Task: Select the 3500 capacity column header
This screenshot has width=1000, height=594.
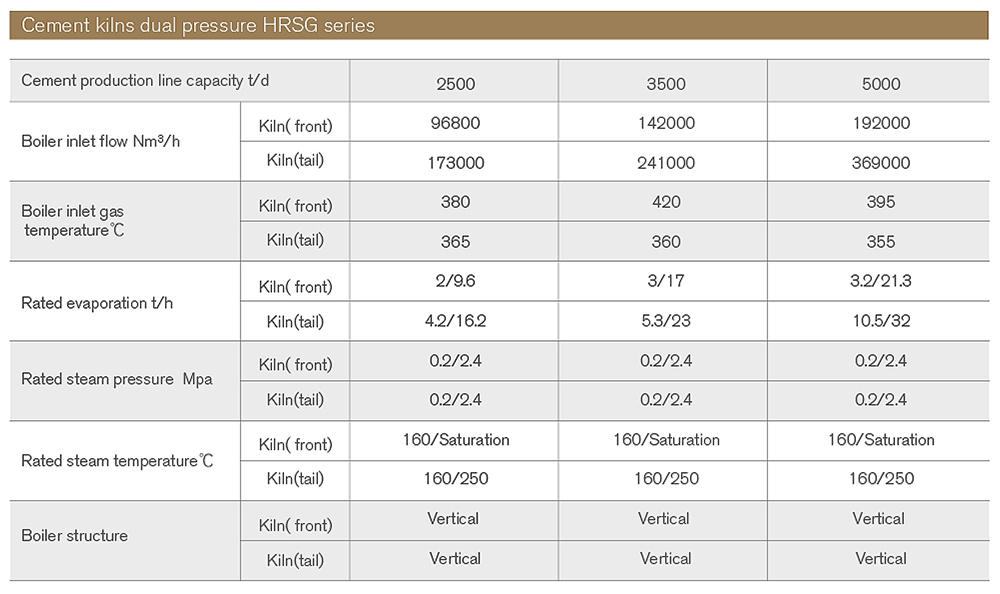Action: click(666, 84)
